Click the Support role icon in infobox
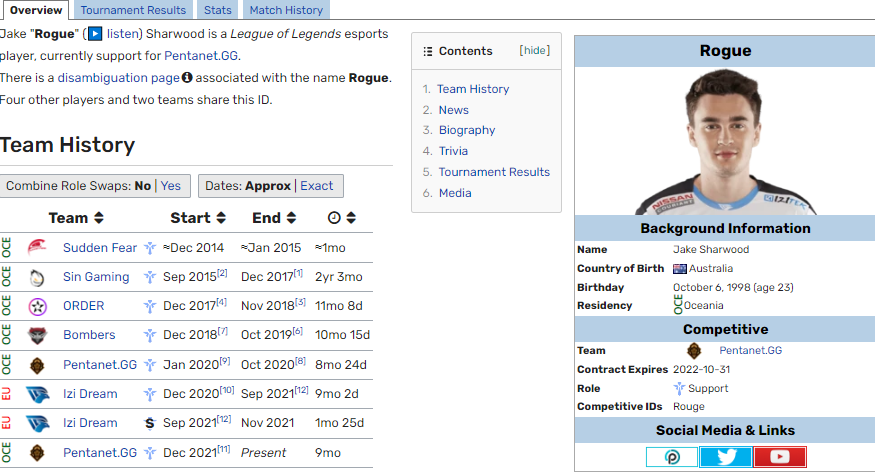The image size is (875, 472). pyautogui.click(x=679, y=388)
